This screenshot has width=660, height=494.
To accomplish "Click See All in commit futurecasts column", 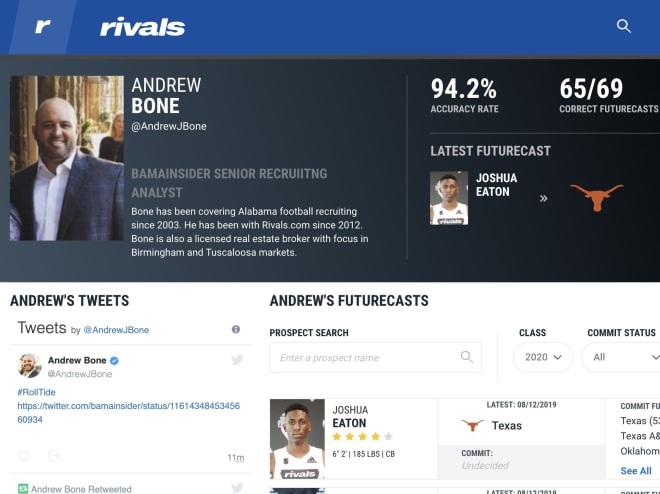I will [636, 470].
